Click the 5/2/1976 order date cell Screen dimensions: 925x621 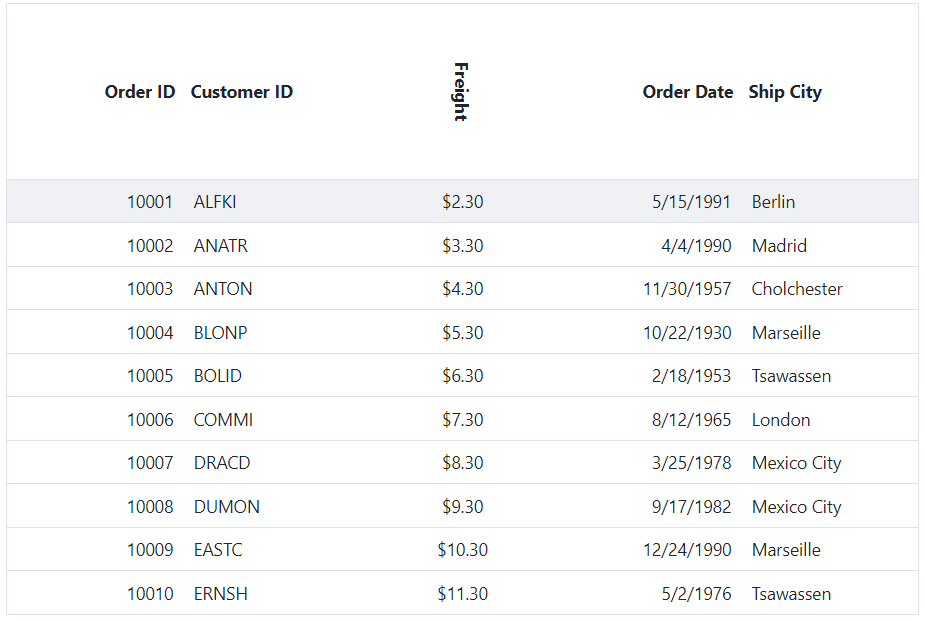696,593
